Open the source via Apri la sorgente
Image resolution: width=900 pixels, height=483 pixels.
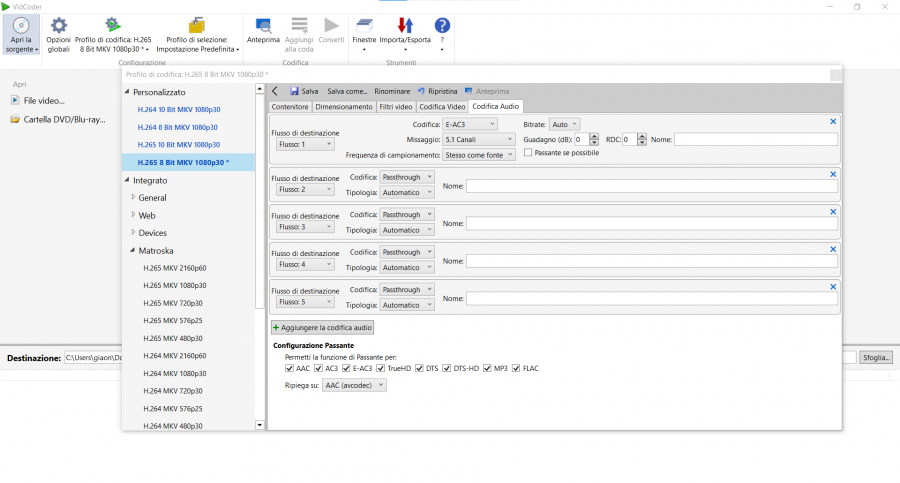click(21, 34)
